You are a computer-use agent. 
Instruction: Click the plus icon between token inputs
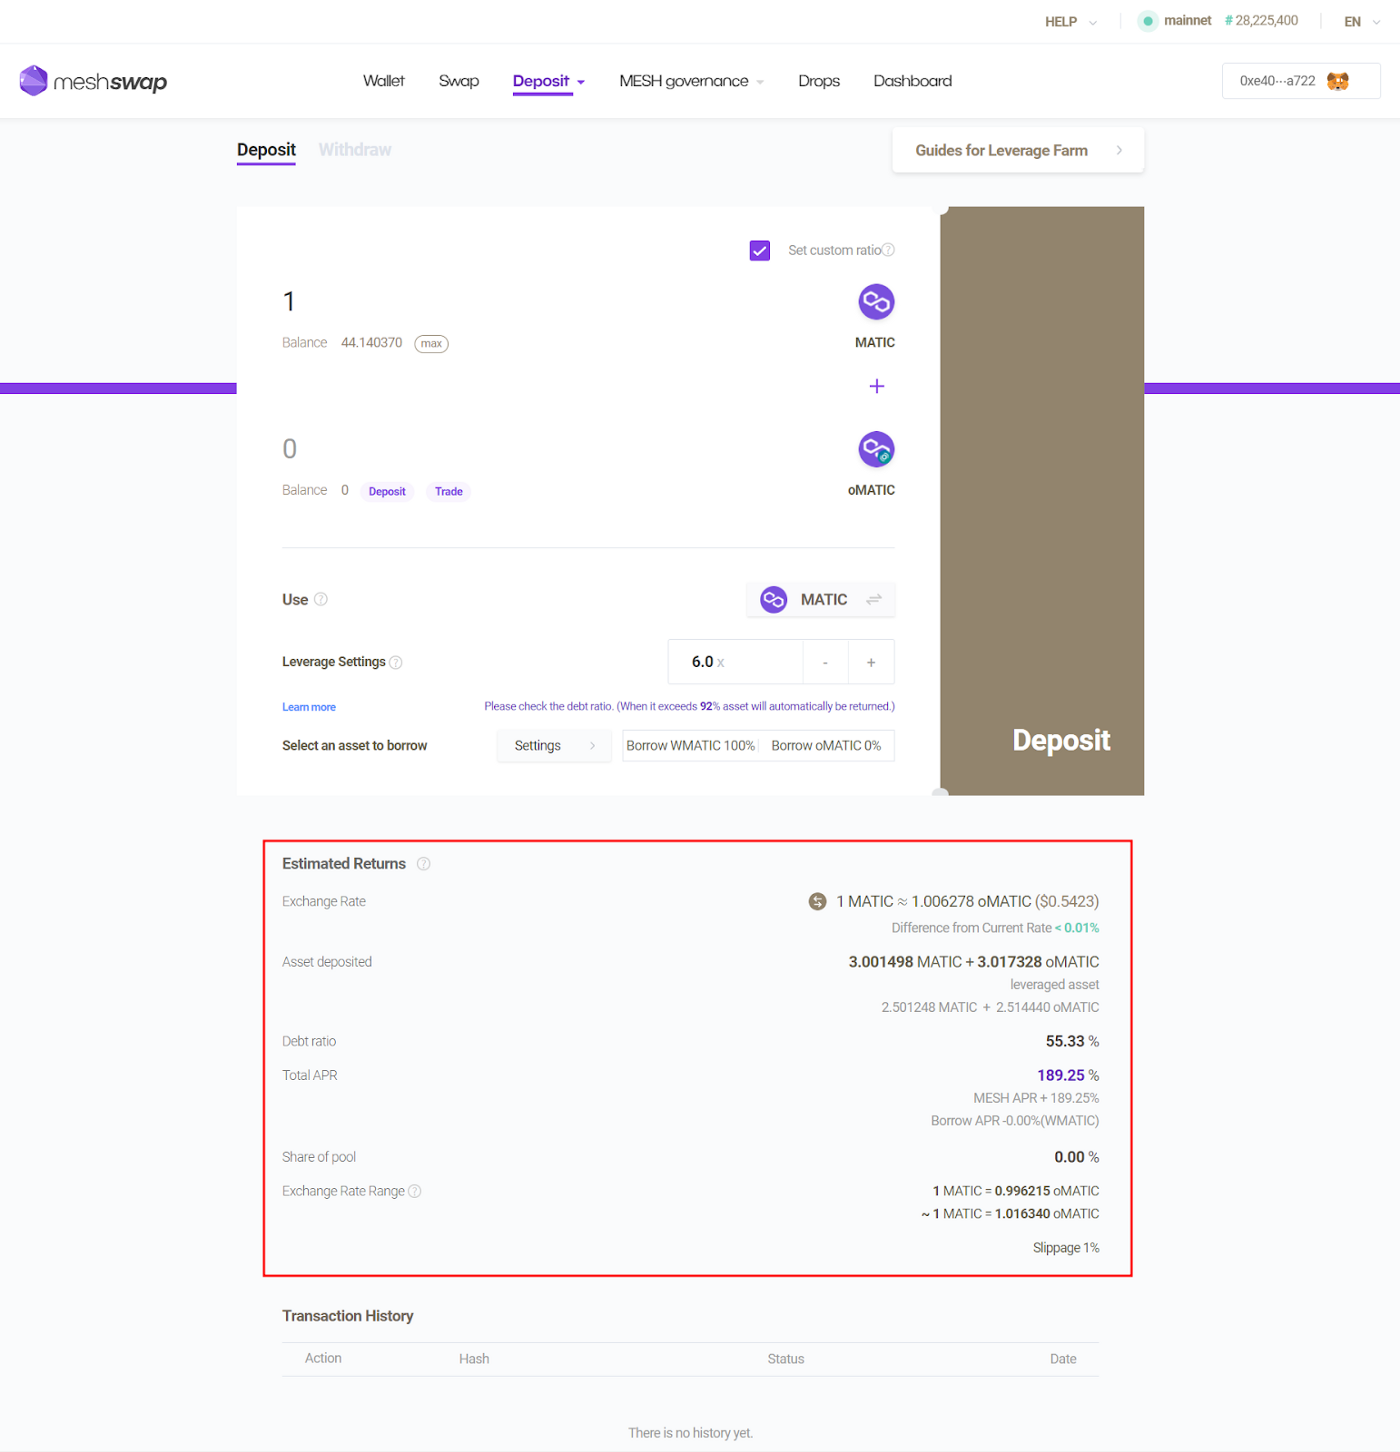click(877, 386)
